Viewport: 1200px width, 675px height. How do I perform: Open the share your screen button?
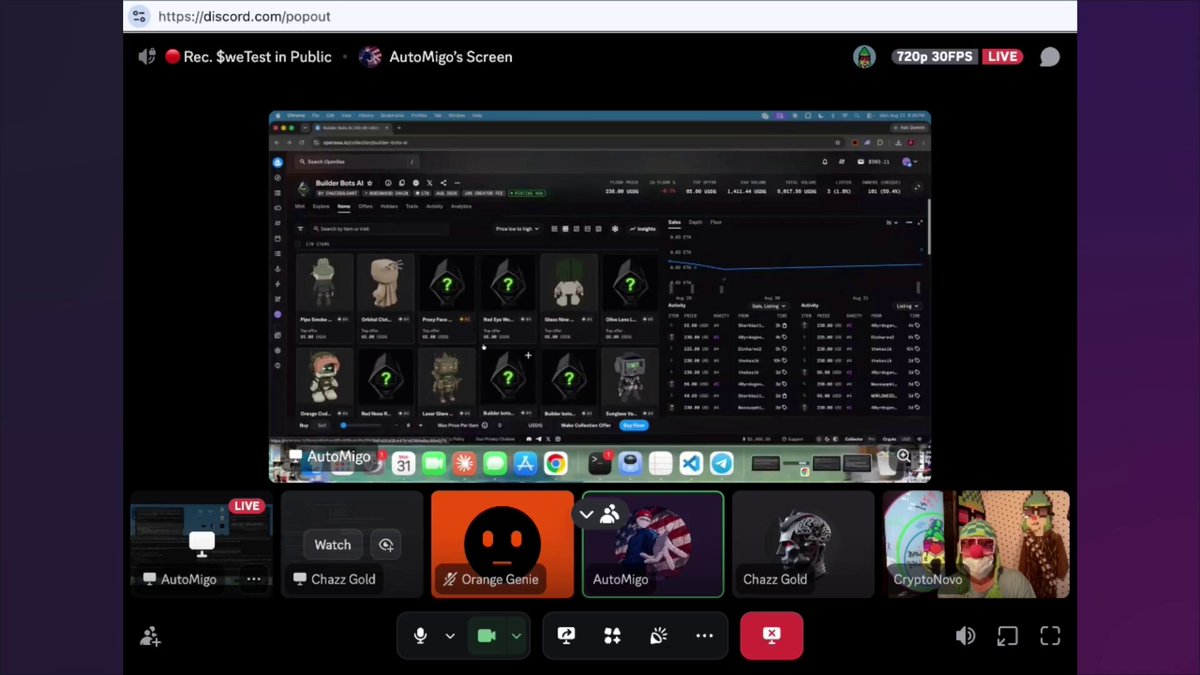[x=566, y=636]
